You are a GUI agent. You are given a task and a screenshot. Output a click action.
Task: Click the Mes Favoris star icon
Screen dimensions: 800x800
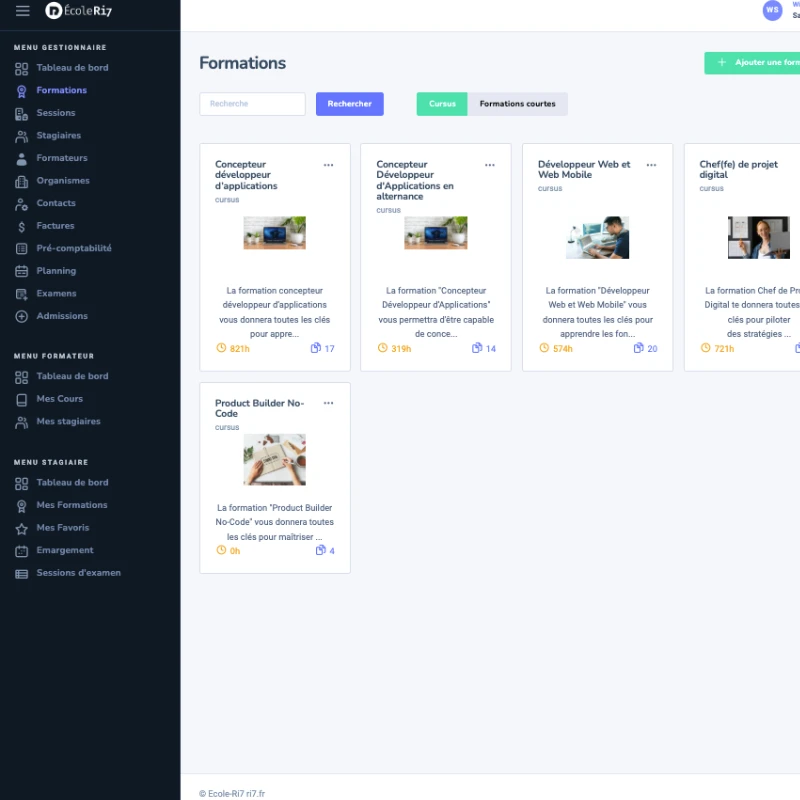click(22, 528)
